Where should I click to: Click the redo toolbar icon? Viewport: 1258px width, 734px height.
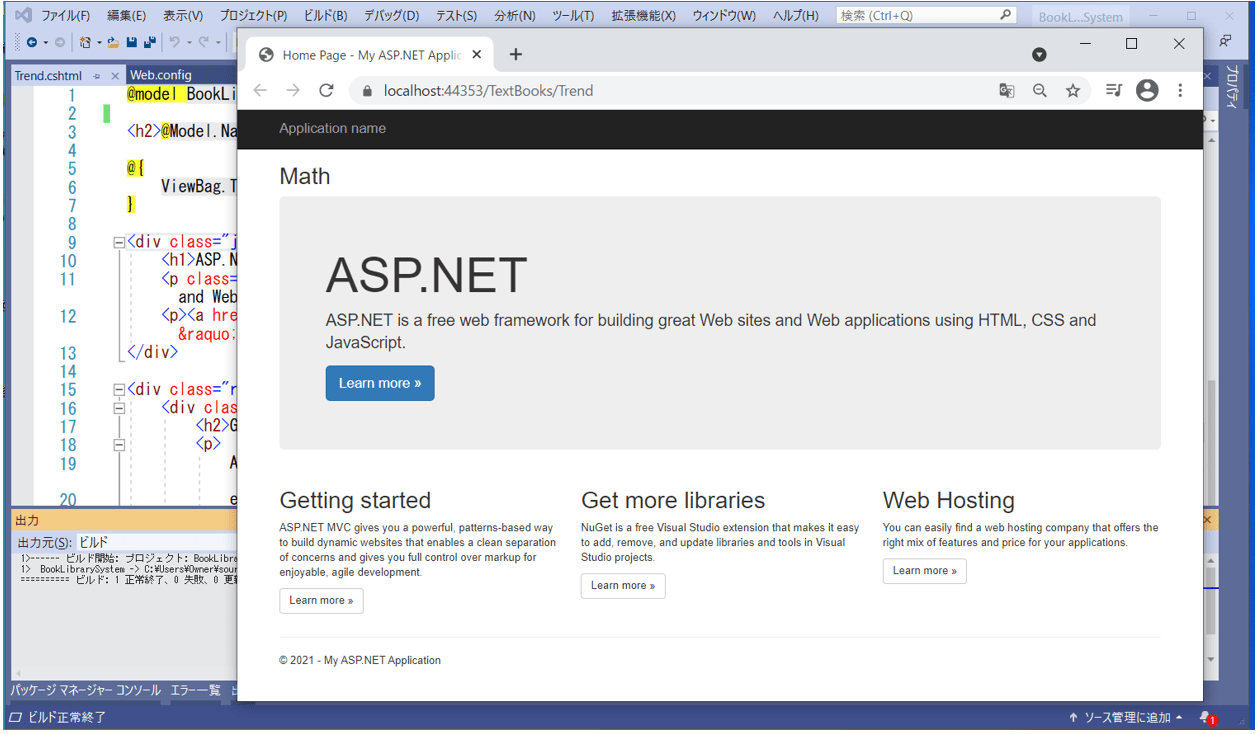[203, 42]
